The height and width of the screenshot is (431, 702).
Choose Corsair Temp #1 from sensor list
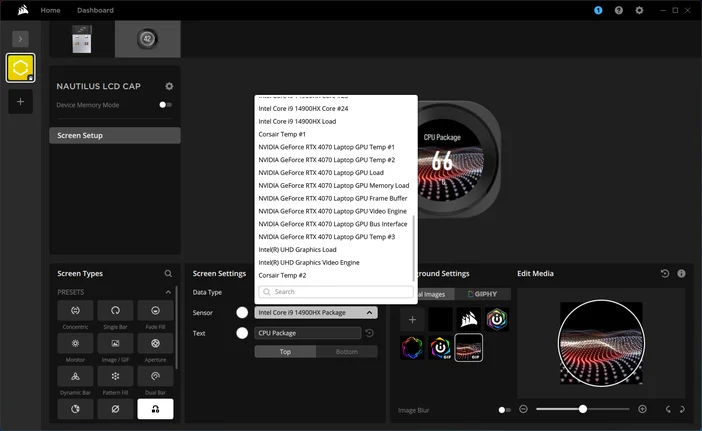tap(283, 134)
